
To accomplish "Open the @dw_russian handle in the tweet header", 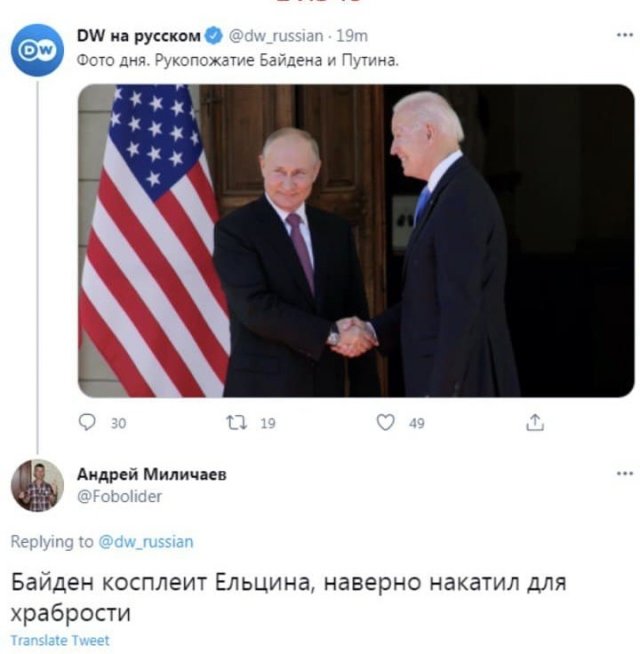I will click(x=276, y=36).
